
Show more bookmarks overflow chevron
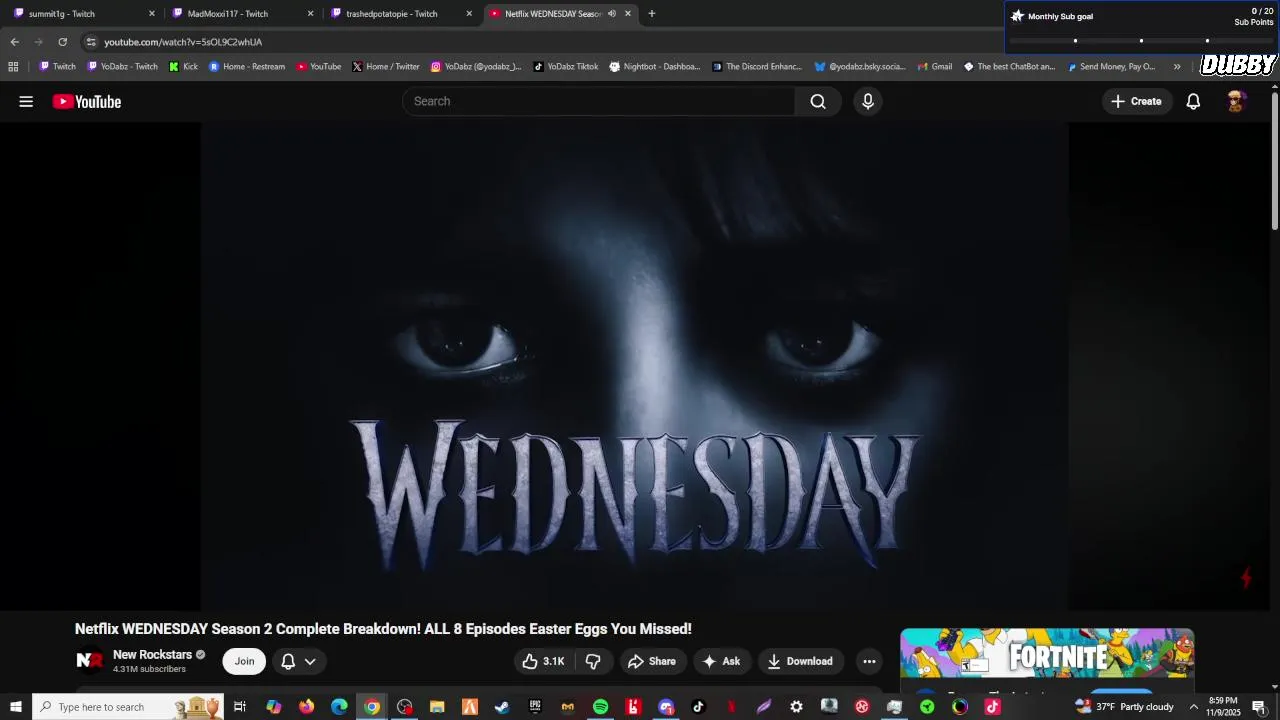tap(1177, 67)
